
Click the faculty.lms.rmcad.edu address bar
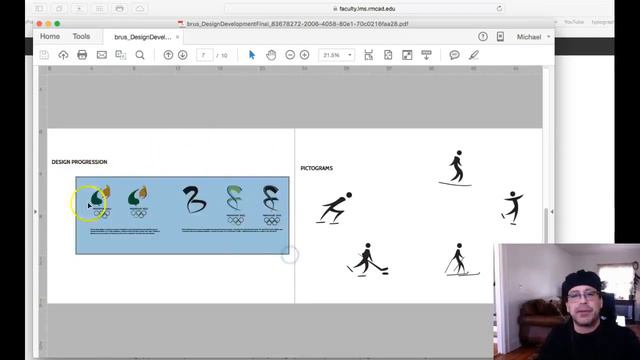(364, 9)
